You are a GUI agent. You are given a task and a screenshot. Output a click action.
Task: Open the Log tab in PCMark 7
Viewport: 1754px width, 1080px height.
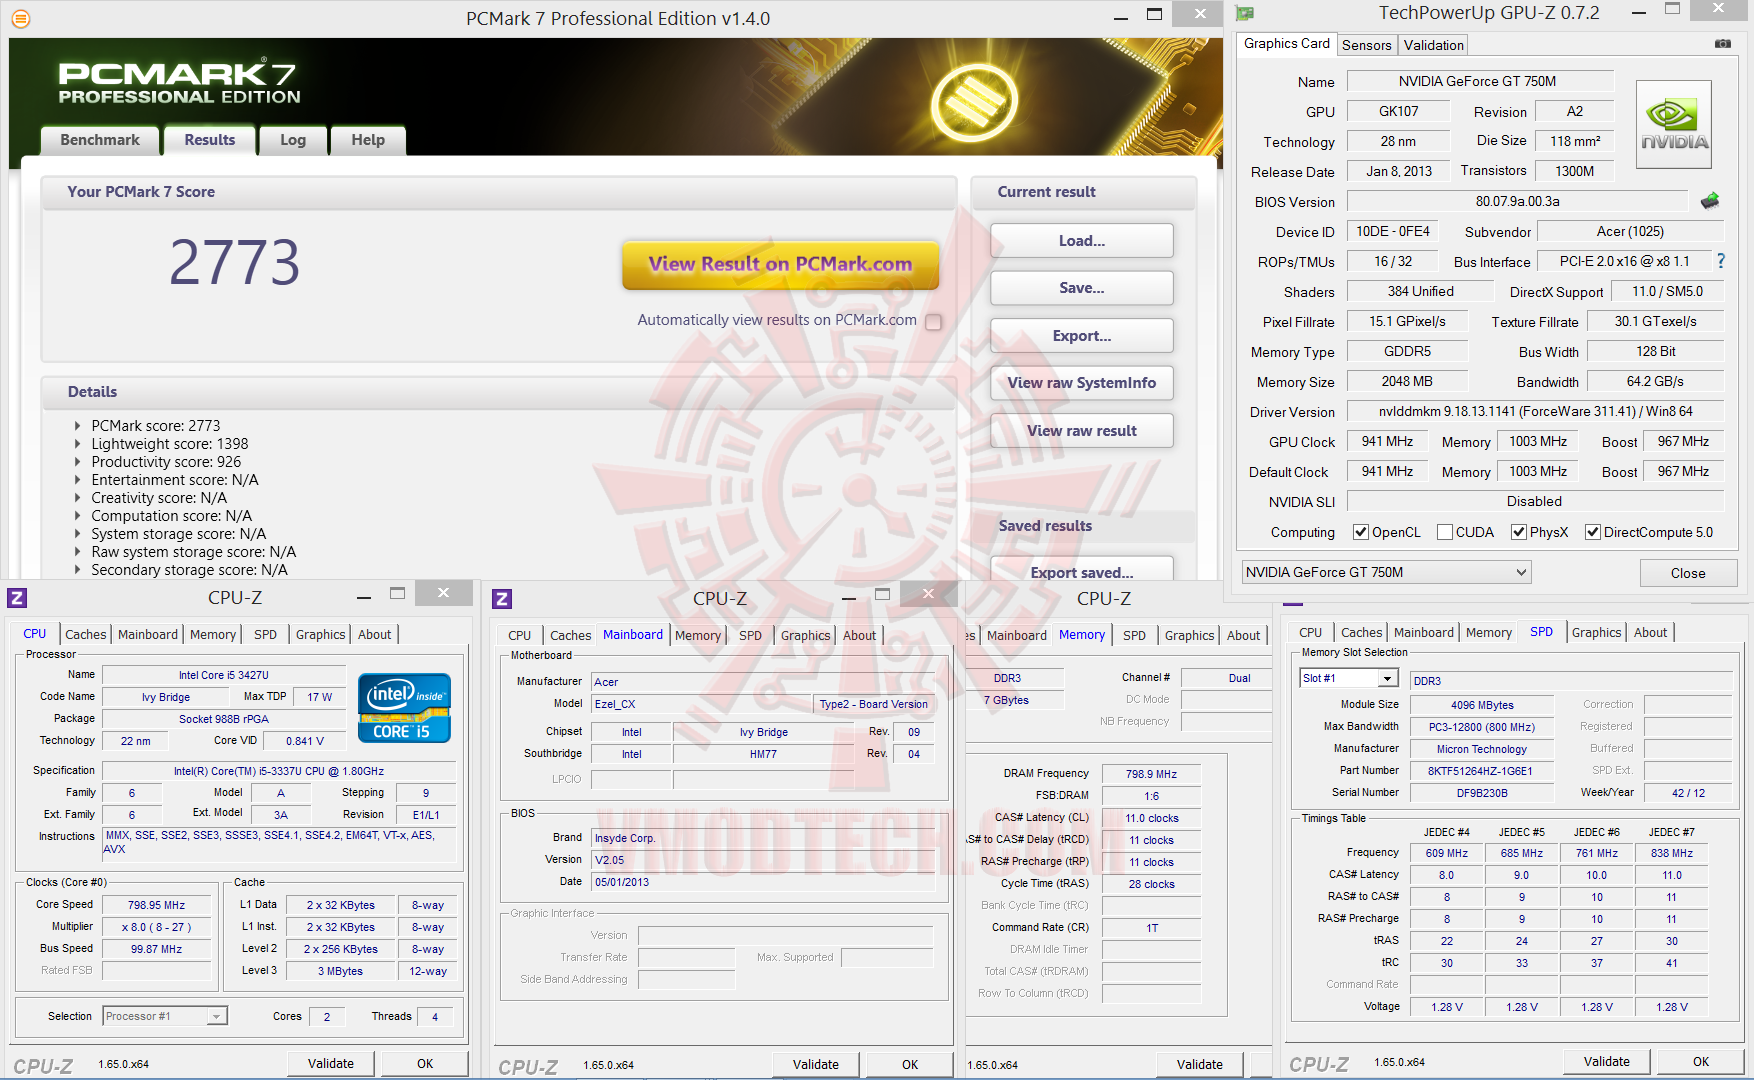tap(293, 140)
